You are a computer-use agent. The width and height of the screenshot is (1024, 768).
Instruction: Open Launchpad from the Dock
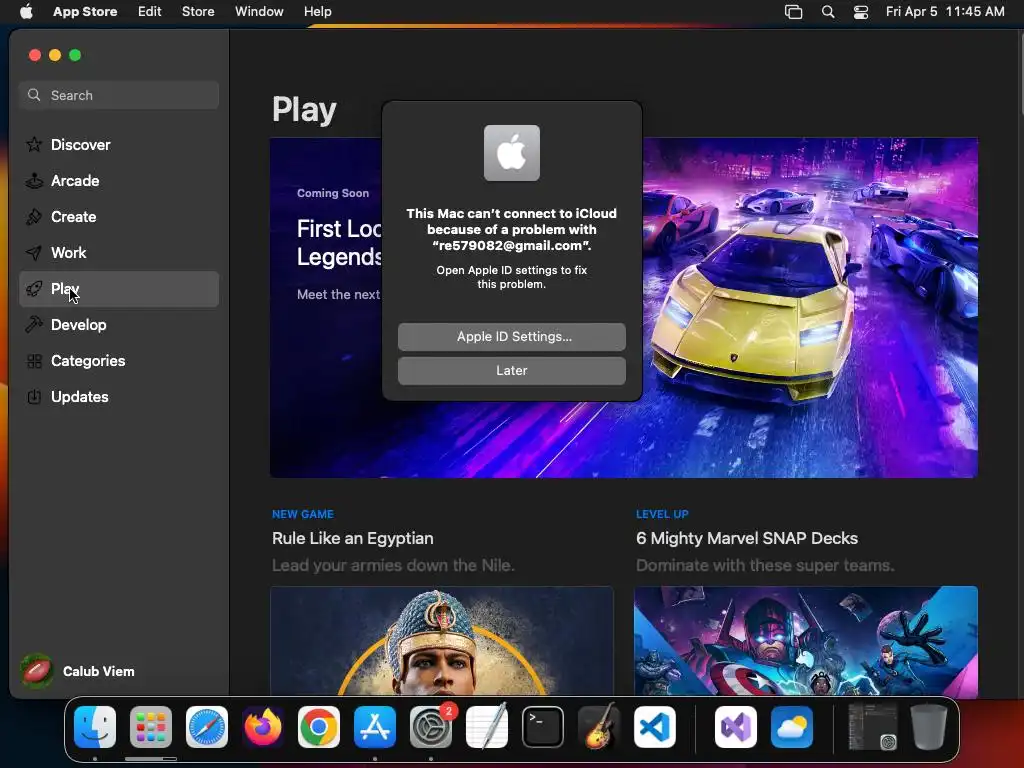pos(151,727)
